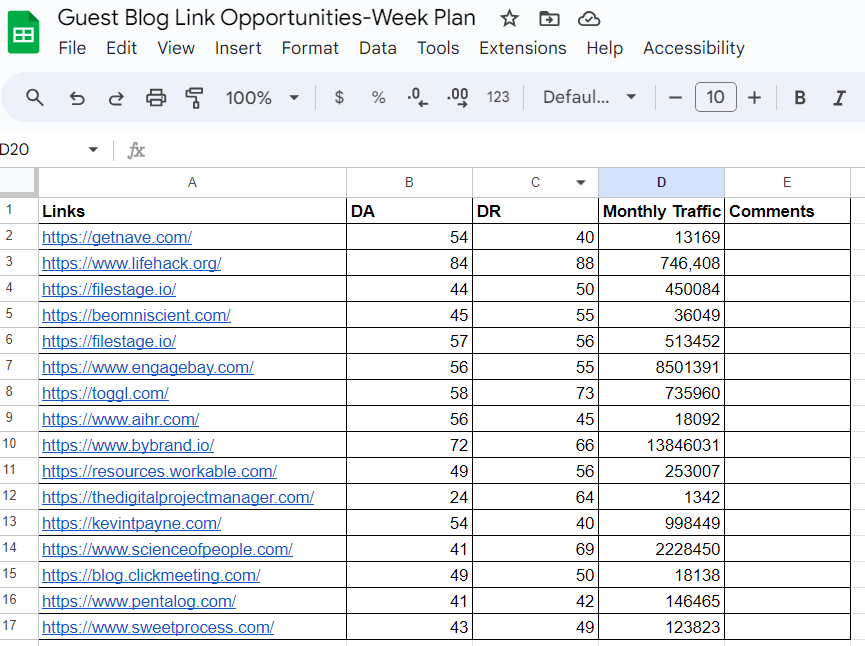Open the sweetprocess.com link

(x=158, y=627)
